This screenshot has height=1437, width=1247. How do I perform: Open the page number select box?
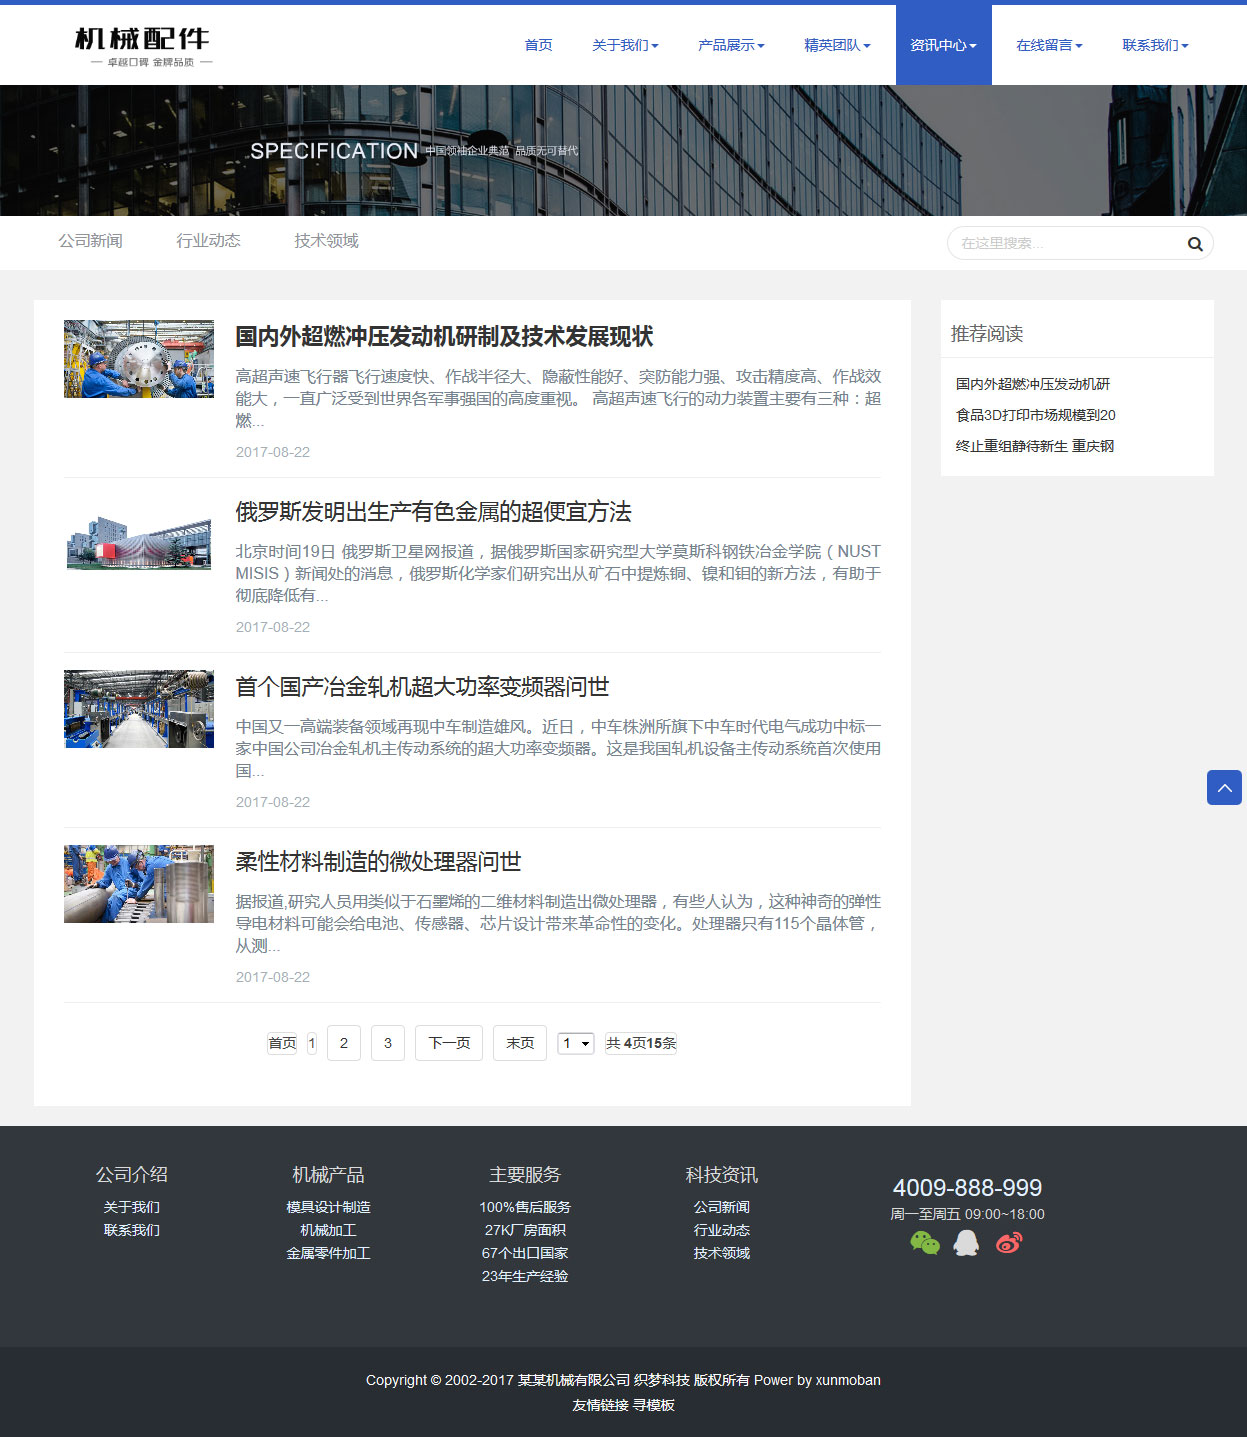tap(575, 1043)
